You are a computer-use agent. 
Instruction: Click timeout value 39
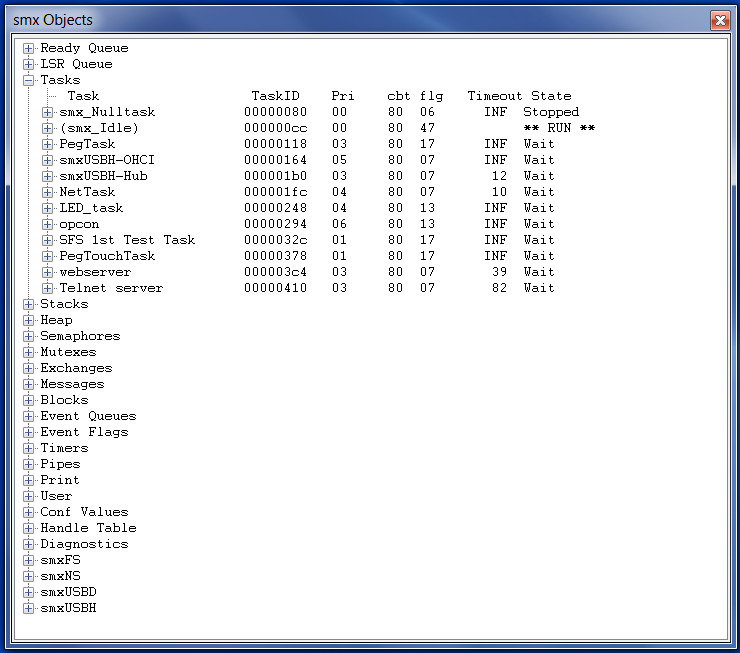[x=499, y=272]
